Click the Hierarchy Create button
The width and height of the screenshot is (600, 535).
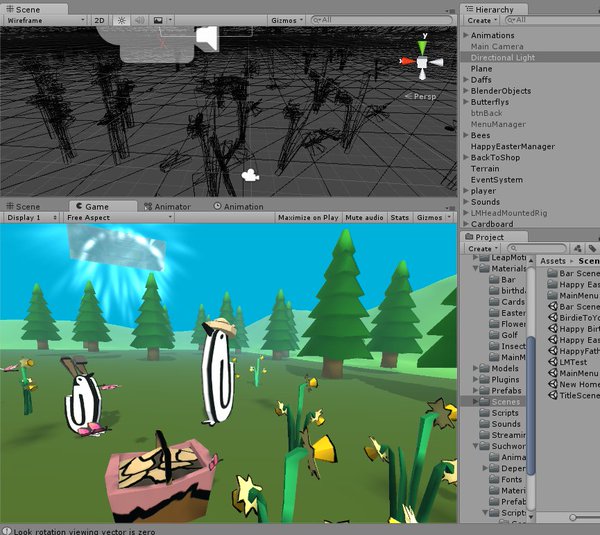(481, 20)
